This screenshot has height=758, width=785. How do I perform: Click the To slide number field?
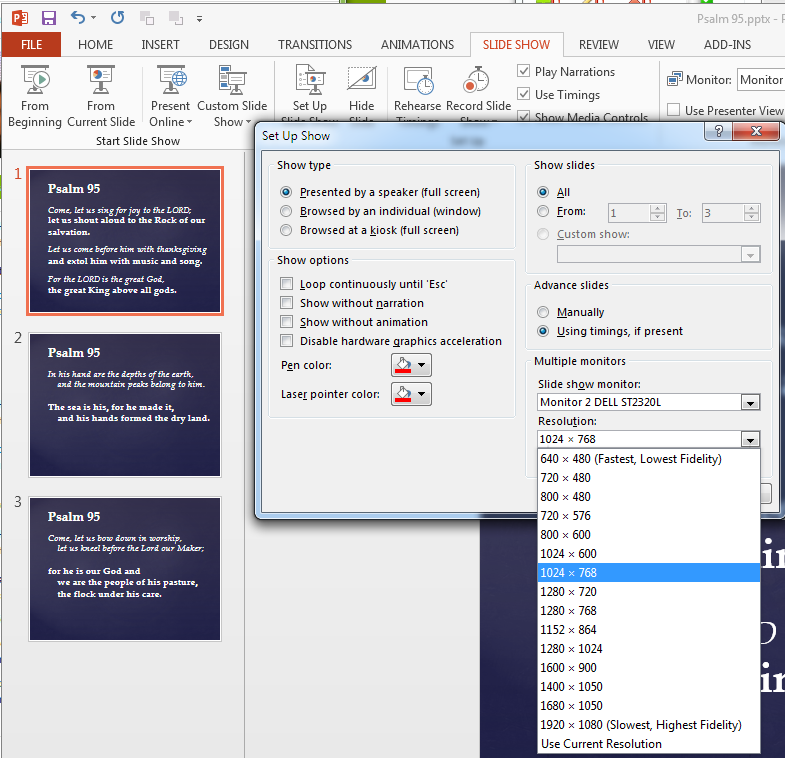click(x=722, y=213)
